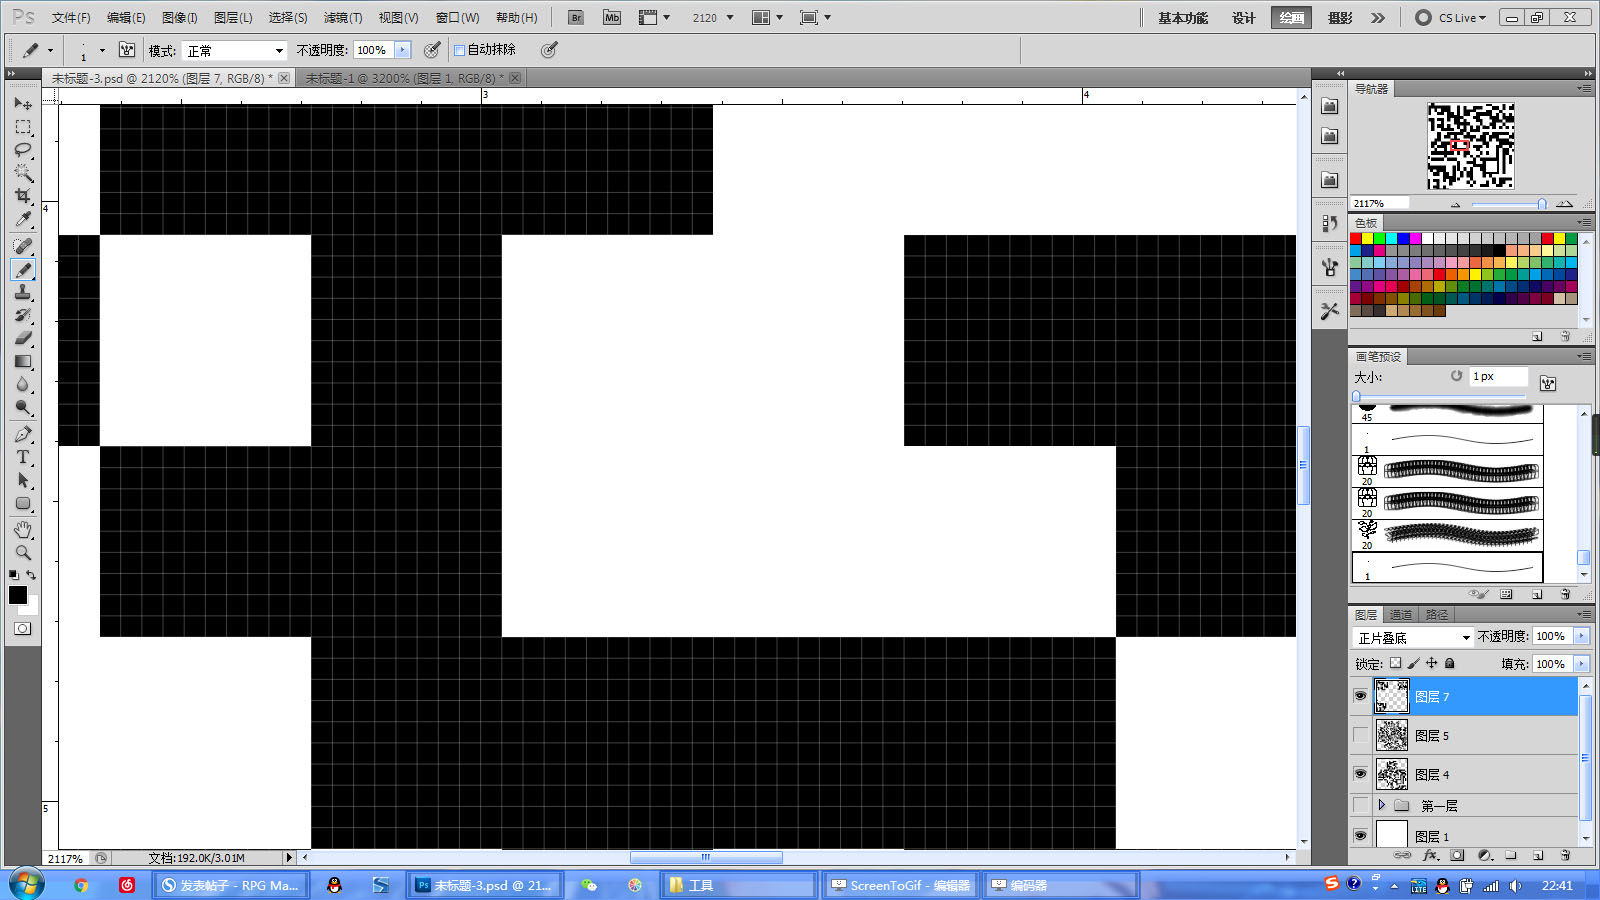Select the Hand tool
Image resolution: width=1600 pixels, height=900 pixels.
23,530
